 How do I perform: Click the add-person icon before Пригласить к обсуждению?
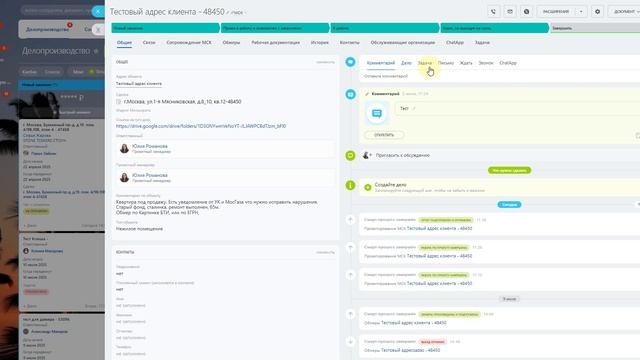point(367,155)
